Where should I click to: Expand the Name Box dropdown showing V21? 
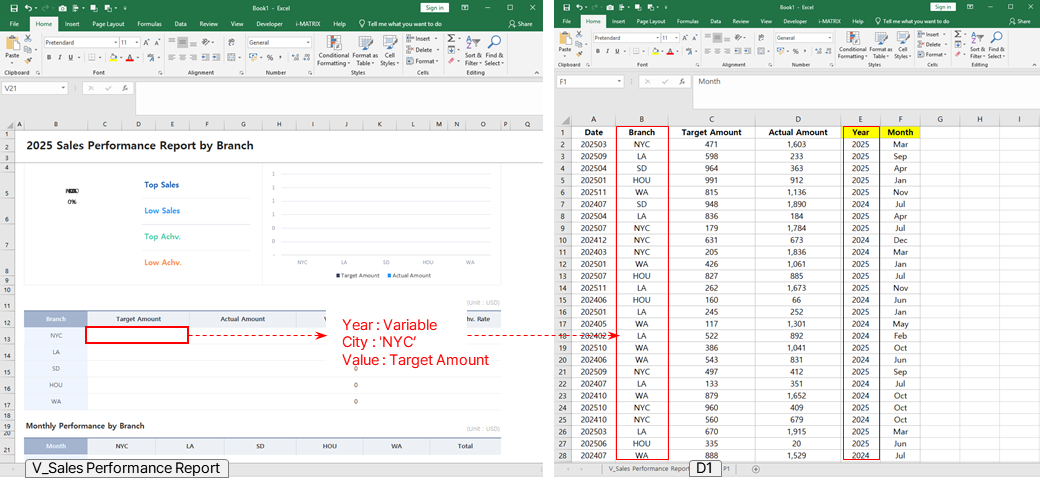(63, 88)
